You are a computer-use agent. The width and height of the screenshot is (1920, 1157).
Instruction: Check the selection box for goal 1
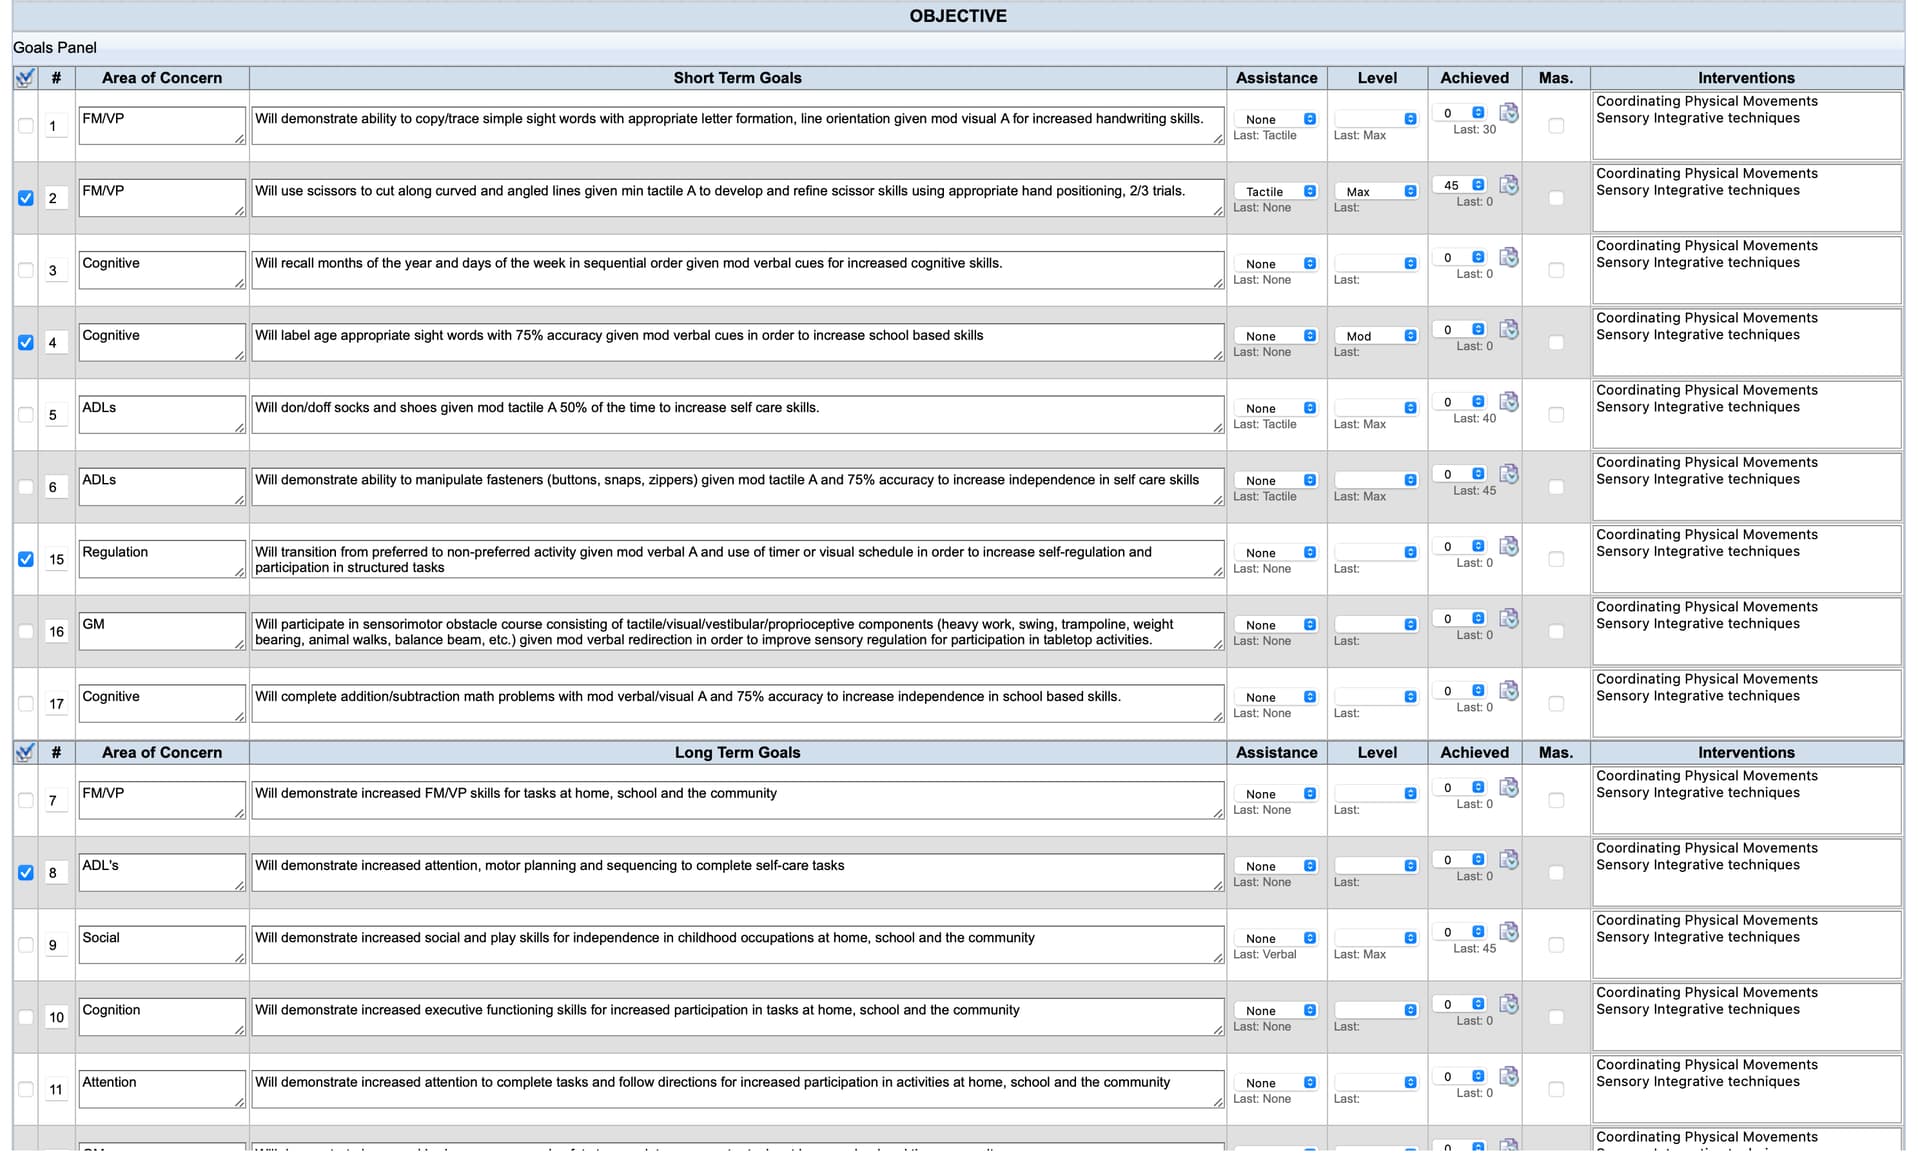(x=26, y=126)
